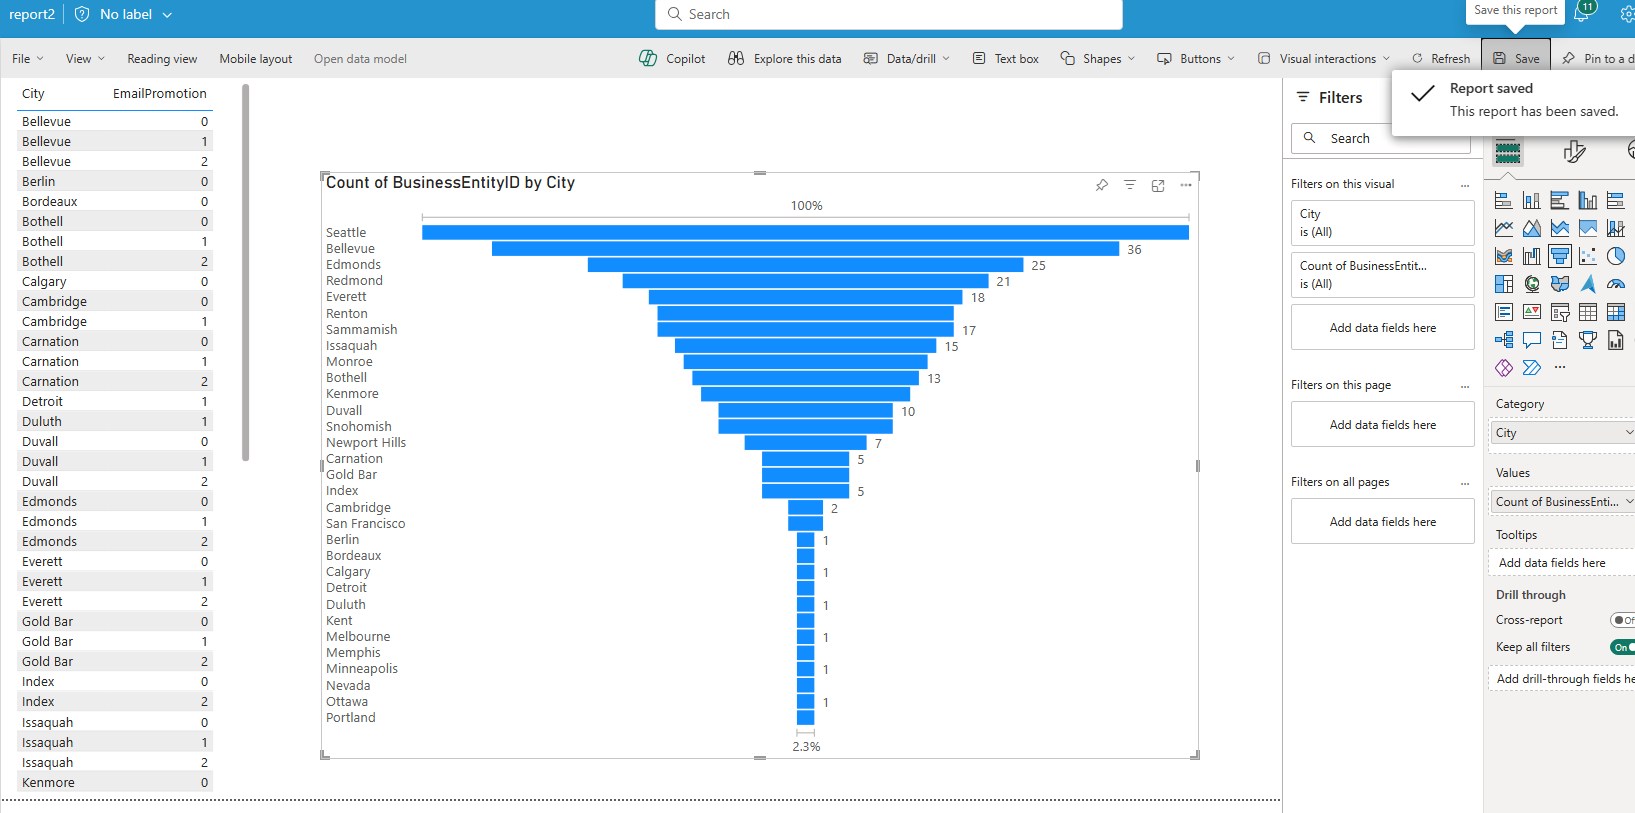Select the KPI visual icon
This screenshot has height=813, width=1635.
click(x=1531, y=312)
